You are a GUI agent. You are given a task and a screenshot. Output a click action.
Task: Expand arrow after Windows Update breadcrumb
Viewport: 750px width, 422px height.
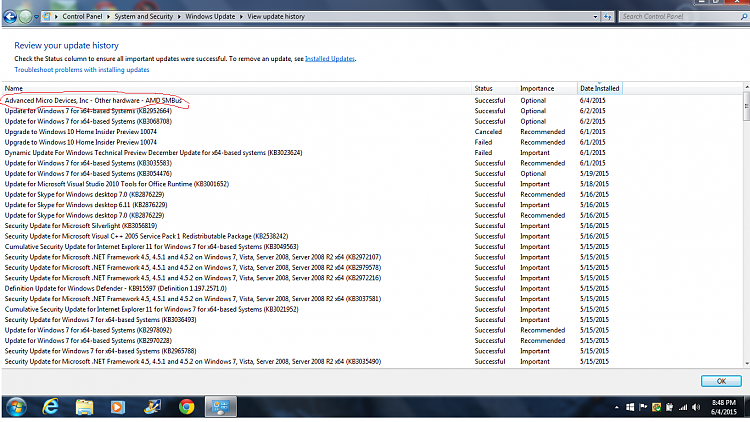[241, 16]
